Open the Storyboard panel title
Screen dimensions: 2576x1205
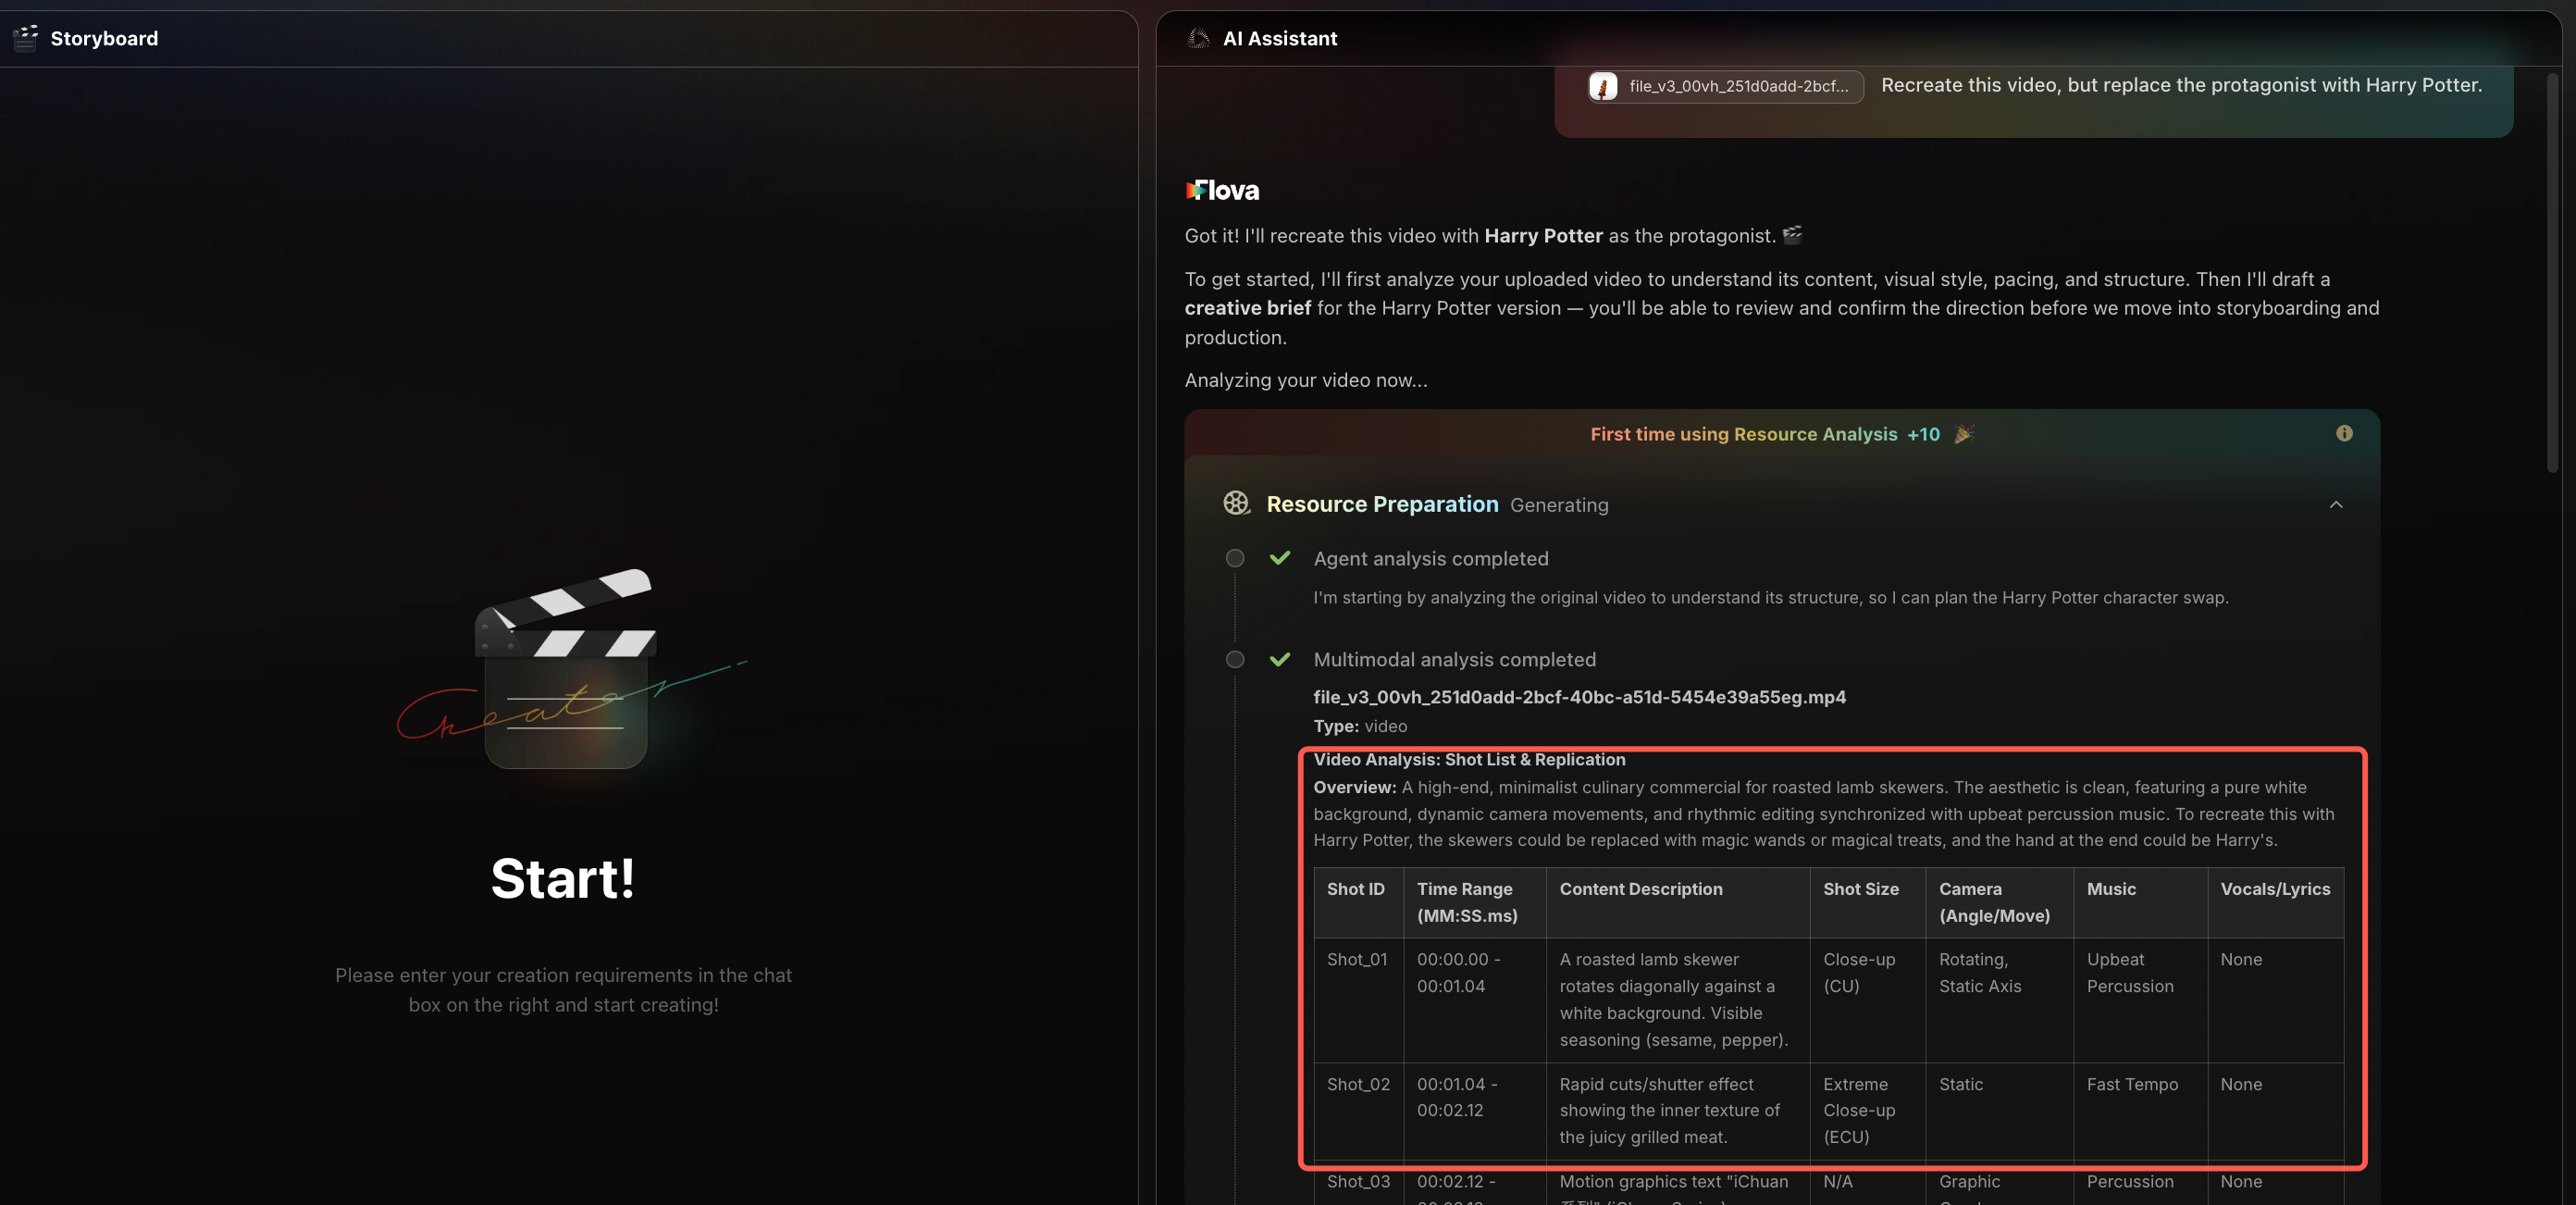coord(104,38)
